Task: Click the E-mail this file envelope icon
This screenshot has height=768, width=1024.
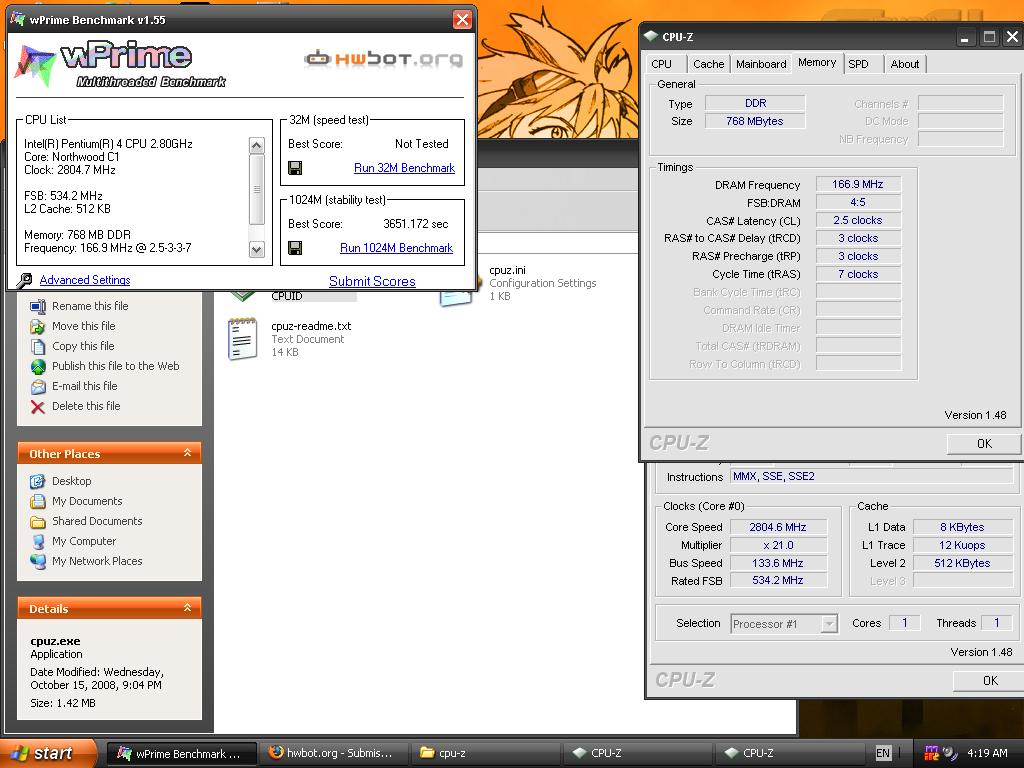Action: [x=38, y=387]
